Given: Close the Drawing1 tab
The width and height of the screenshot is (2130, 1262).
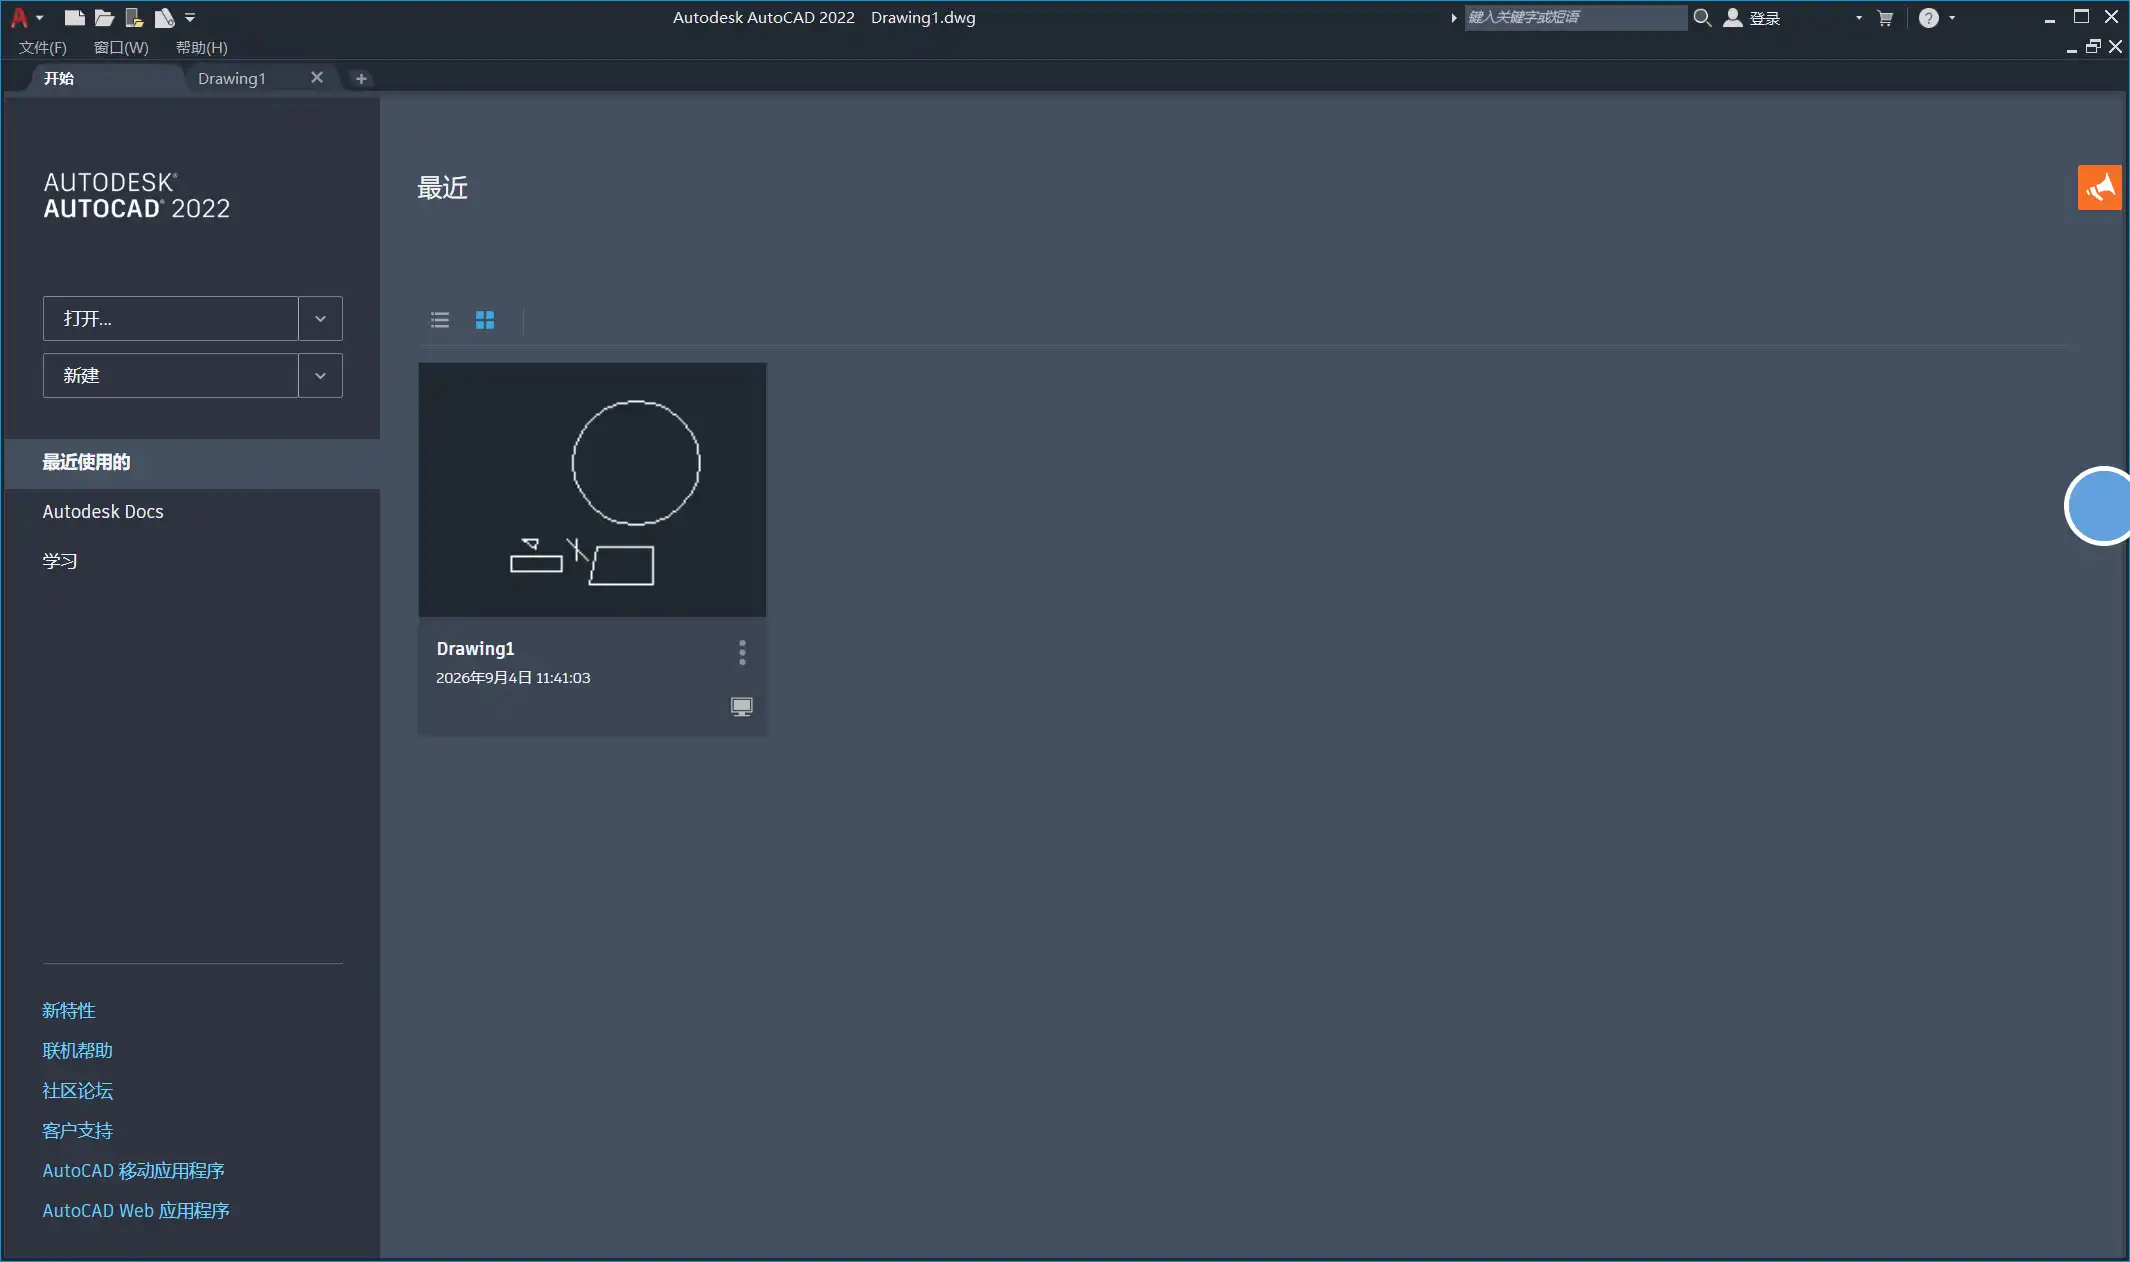Looking at the screenshot, I should (x=317, y=77).
